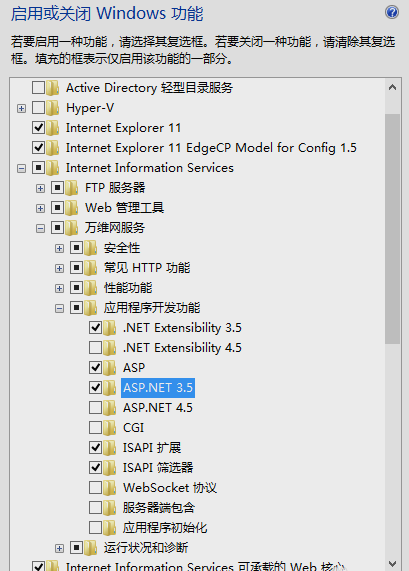Collapse the Internet Information Services node
Screen dimensions: 409x571
(x=21, y=168)
